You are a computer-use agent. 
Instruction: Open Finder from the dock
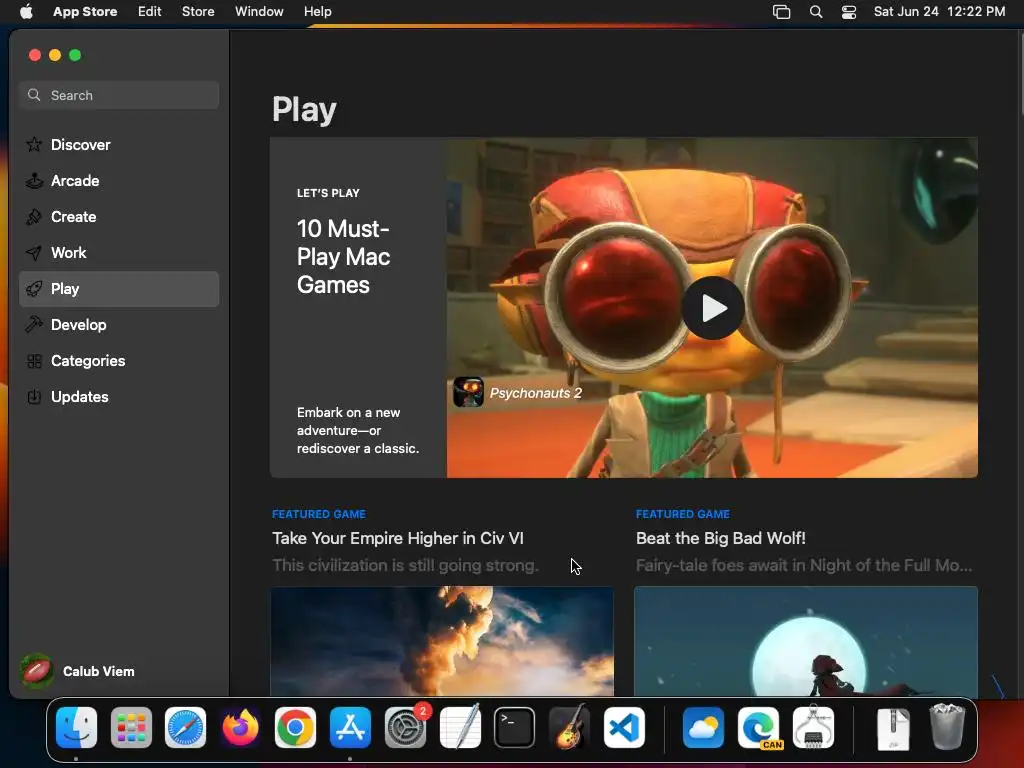tap(76, 727)
